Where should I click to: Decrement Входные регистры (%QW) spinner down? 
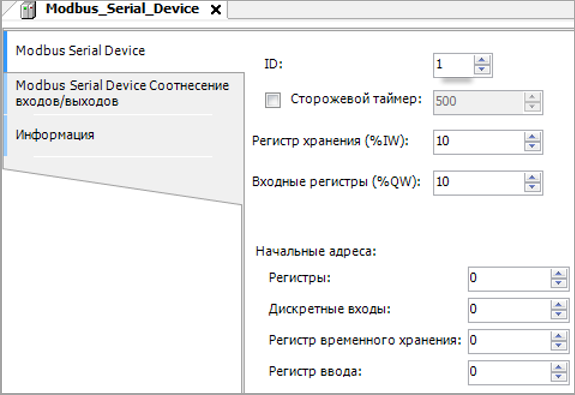[532, 187]
